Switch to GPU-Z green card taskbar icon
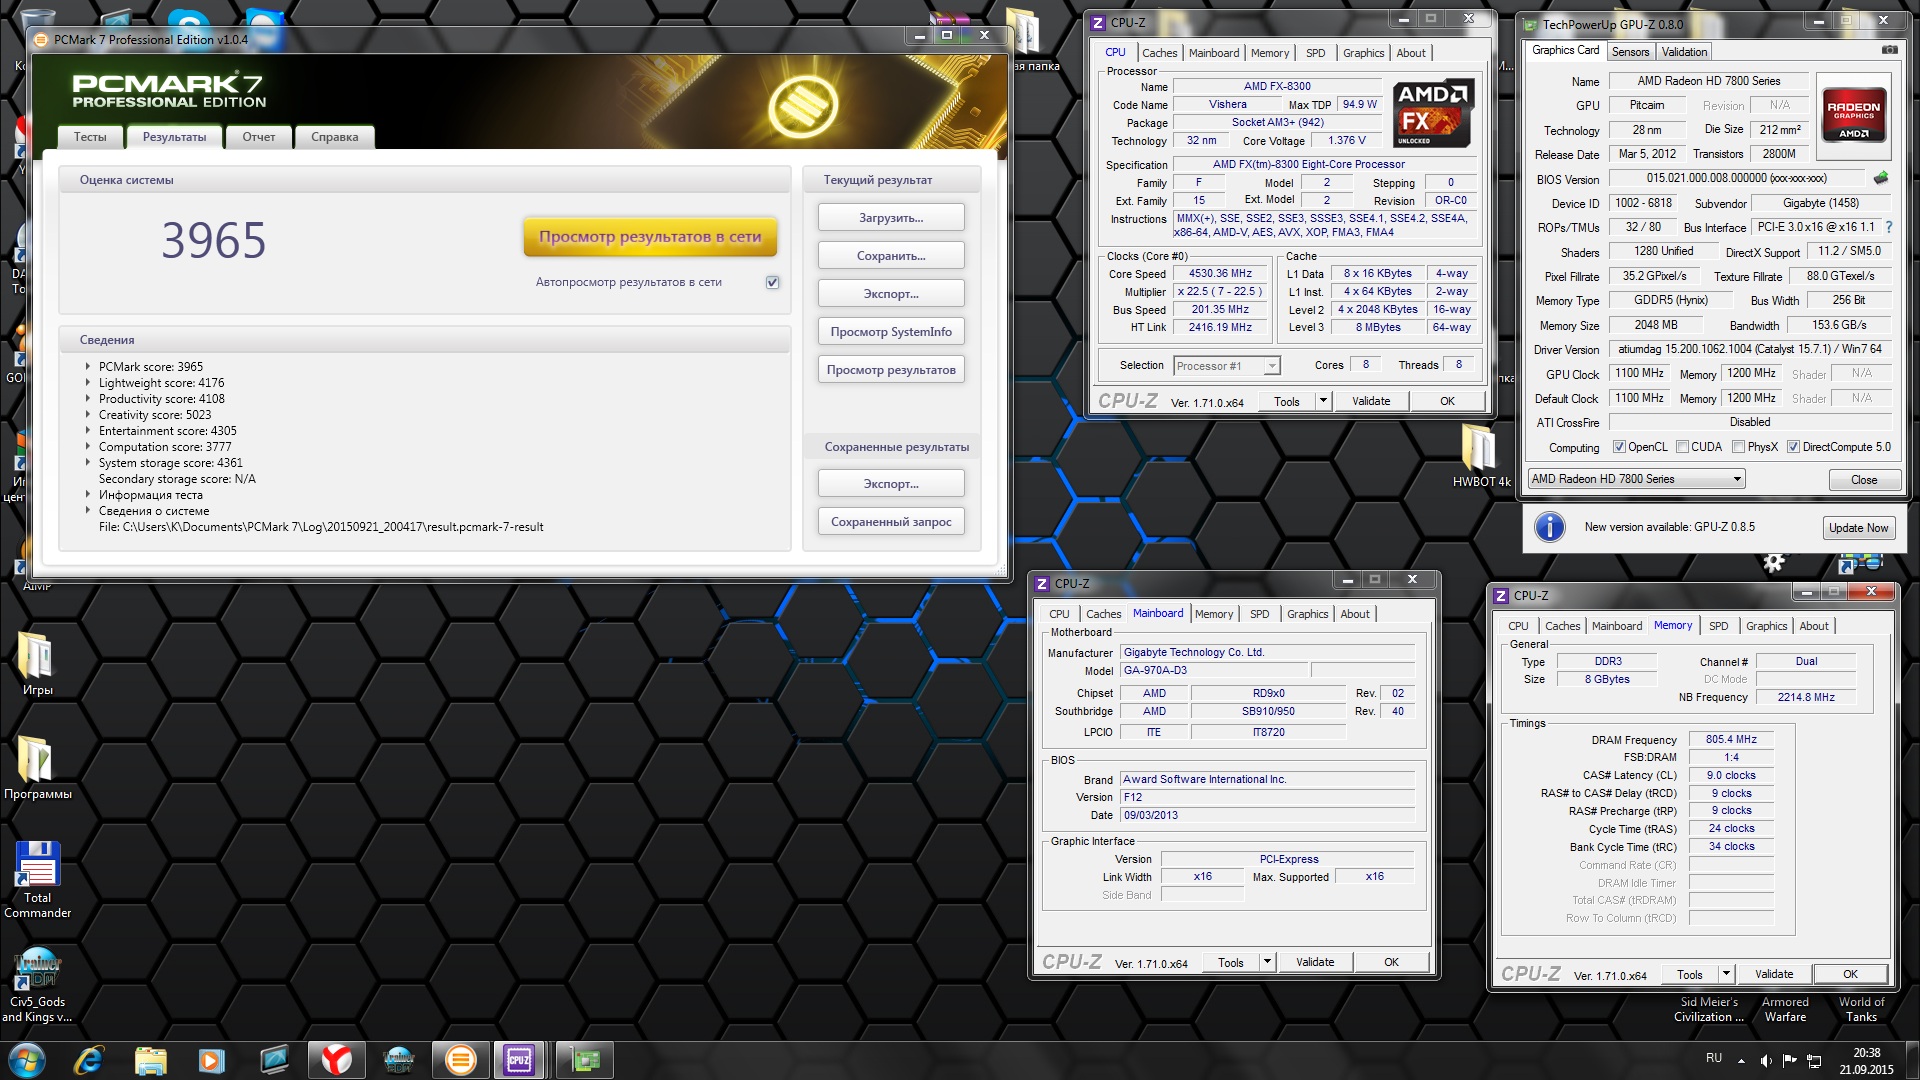 (x=585, y=1060)
